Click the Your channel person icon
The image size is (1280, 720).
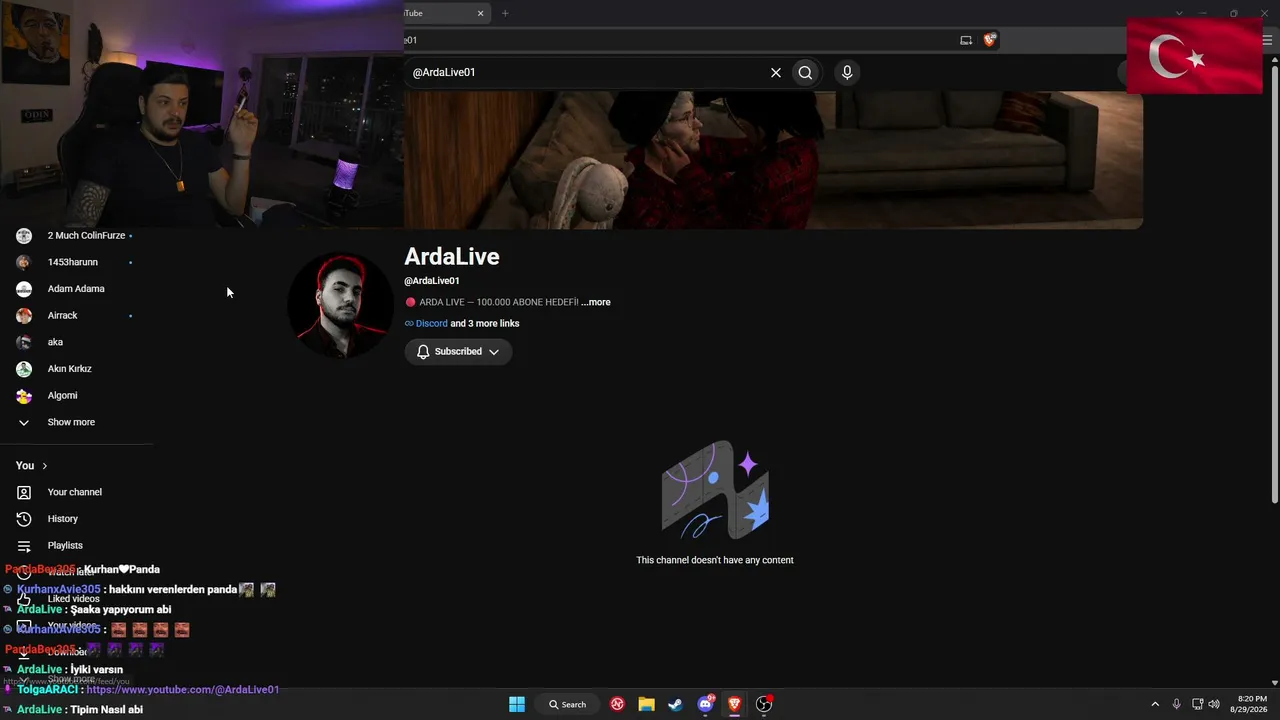(x=24, y=492)
